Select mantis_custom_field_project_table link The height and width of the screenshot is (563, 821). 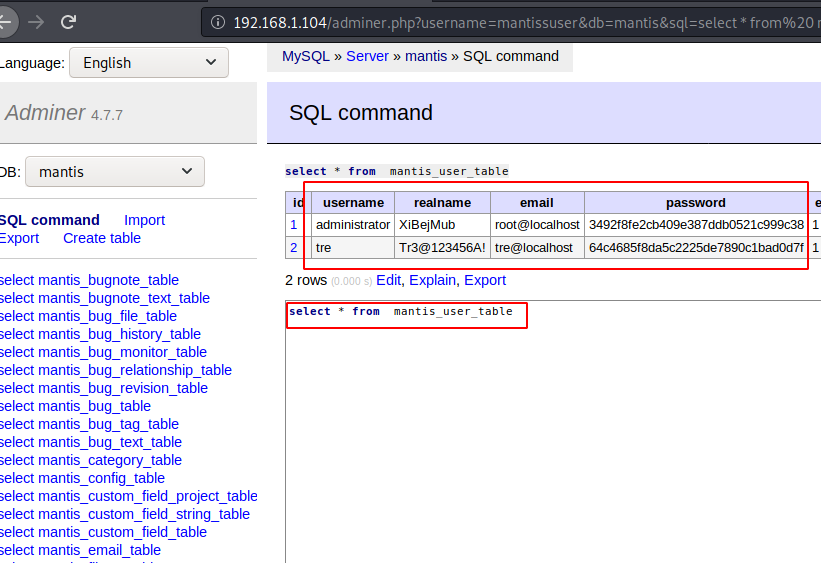[x=148, y=496]
